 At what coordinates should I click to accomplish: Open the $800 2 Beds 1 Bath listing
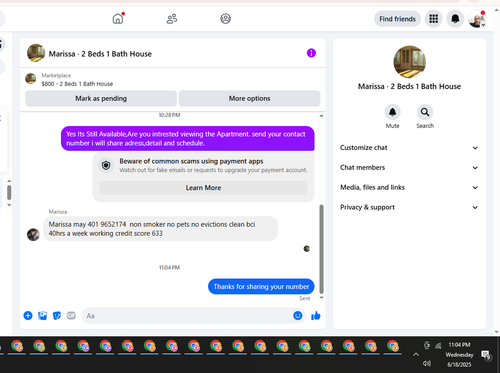point(77,84)
